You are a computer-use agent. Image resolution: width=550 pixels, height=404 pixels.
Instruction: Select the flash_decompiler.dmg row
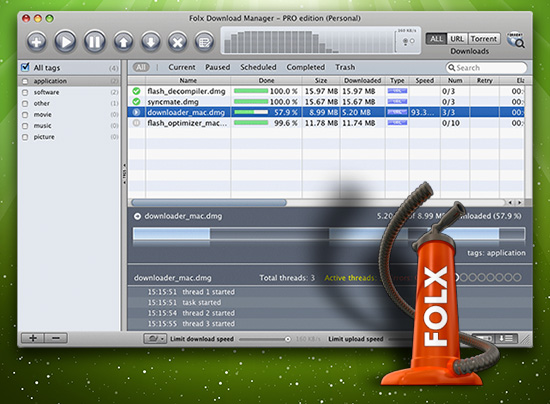pos(326,91)
